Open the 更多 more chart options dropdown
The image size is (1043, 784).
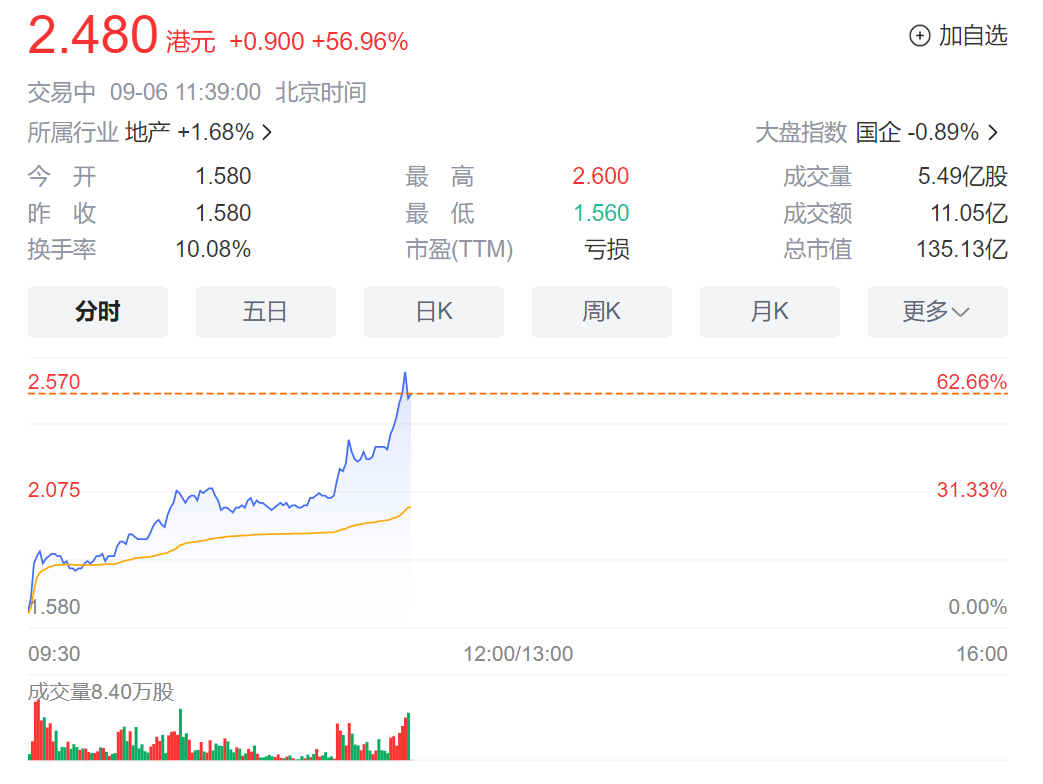(x=937, y=312)
